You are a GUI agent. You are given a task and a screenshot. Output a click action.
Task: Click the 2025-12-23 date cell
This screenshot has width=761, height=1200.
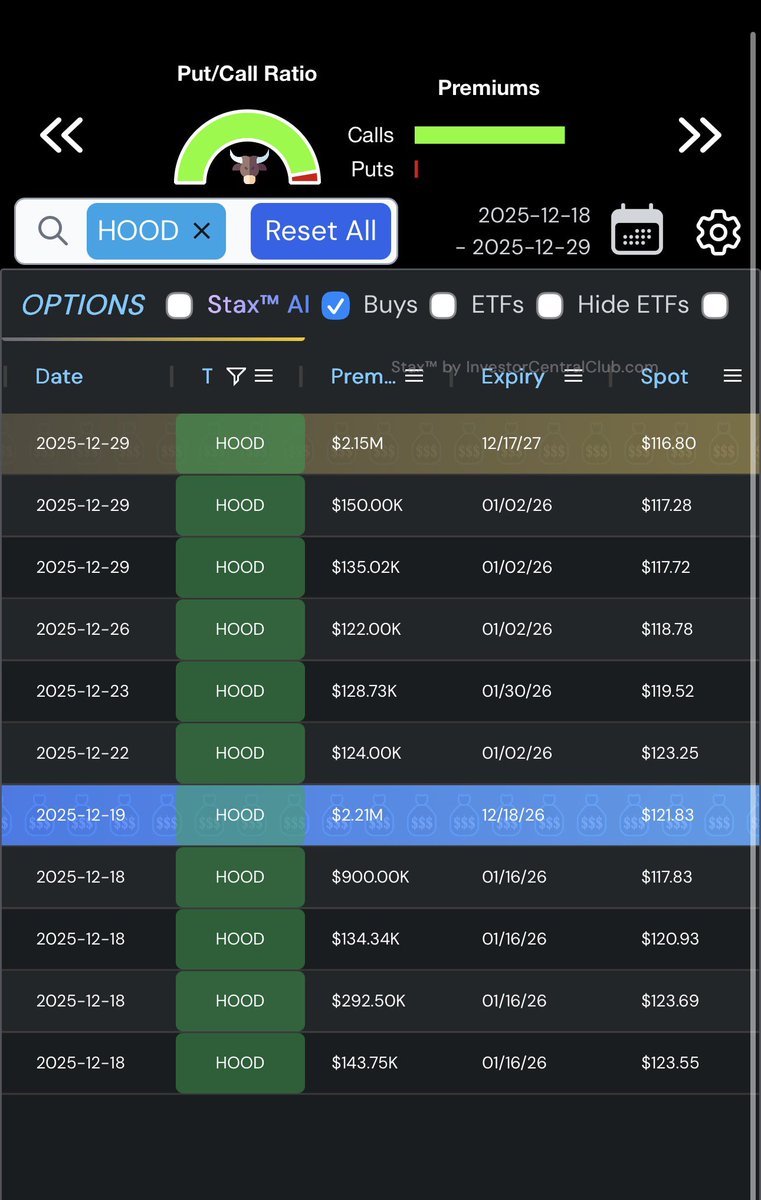tap(82, 691)
